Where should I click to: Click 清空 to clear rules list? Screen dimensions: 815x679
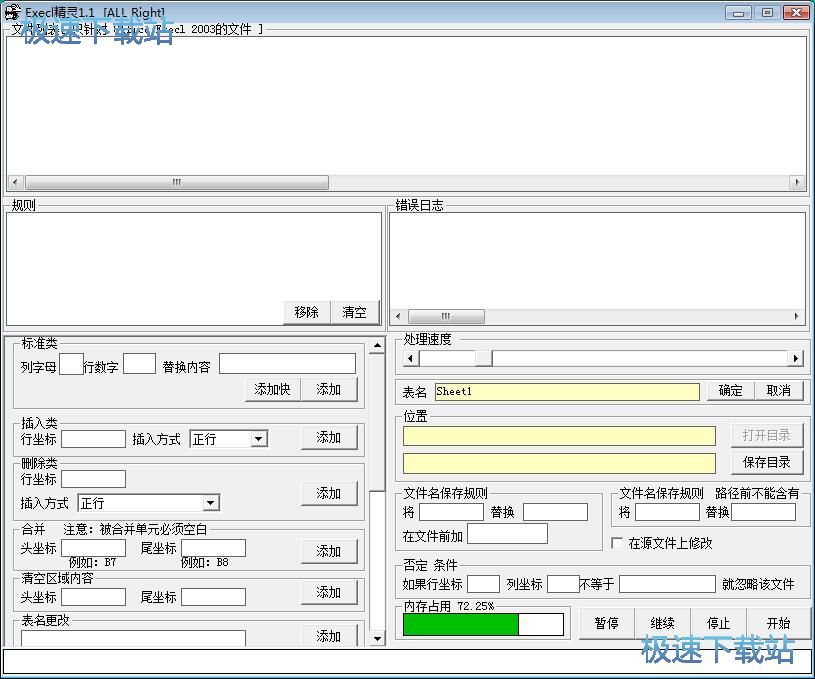point(354,312)
